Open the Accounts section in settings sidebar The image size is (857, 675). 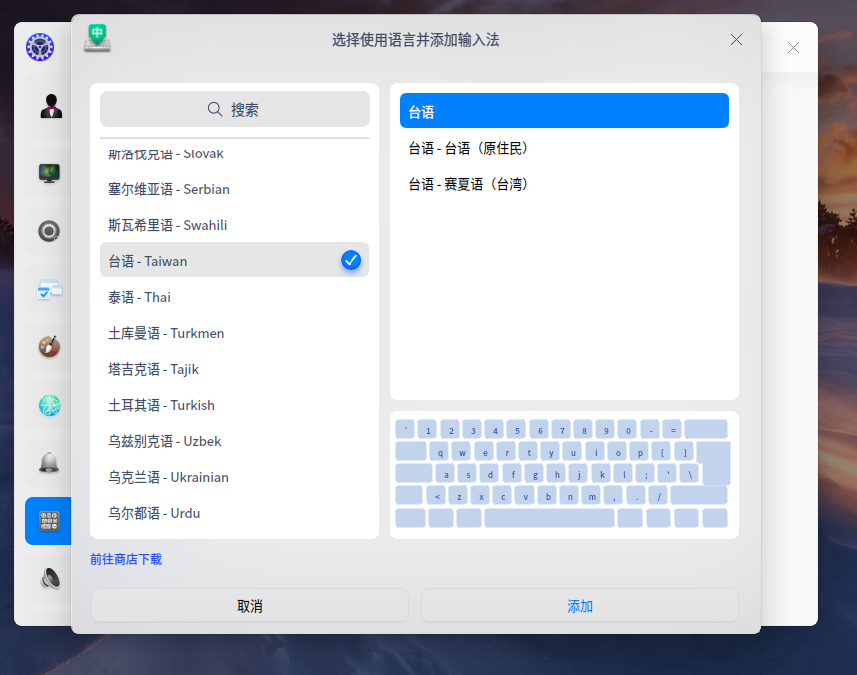pos(51,106)
